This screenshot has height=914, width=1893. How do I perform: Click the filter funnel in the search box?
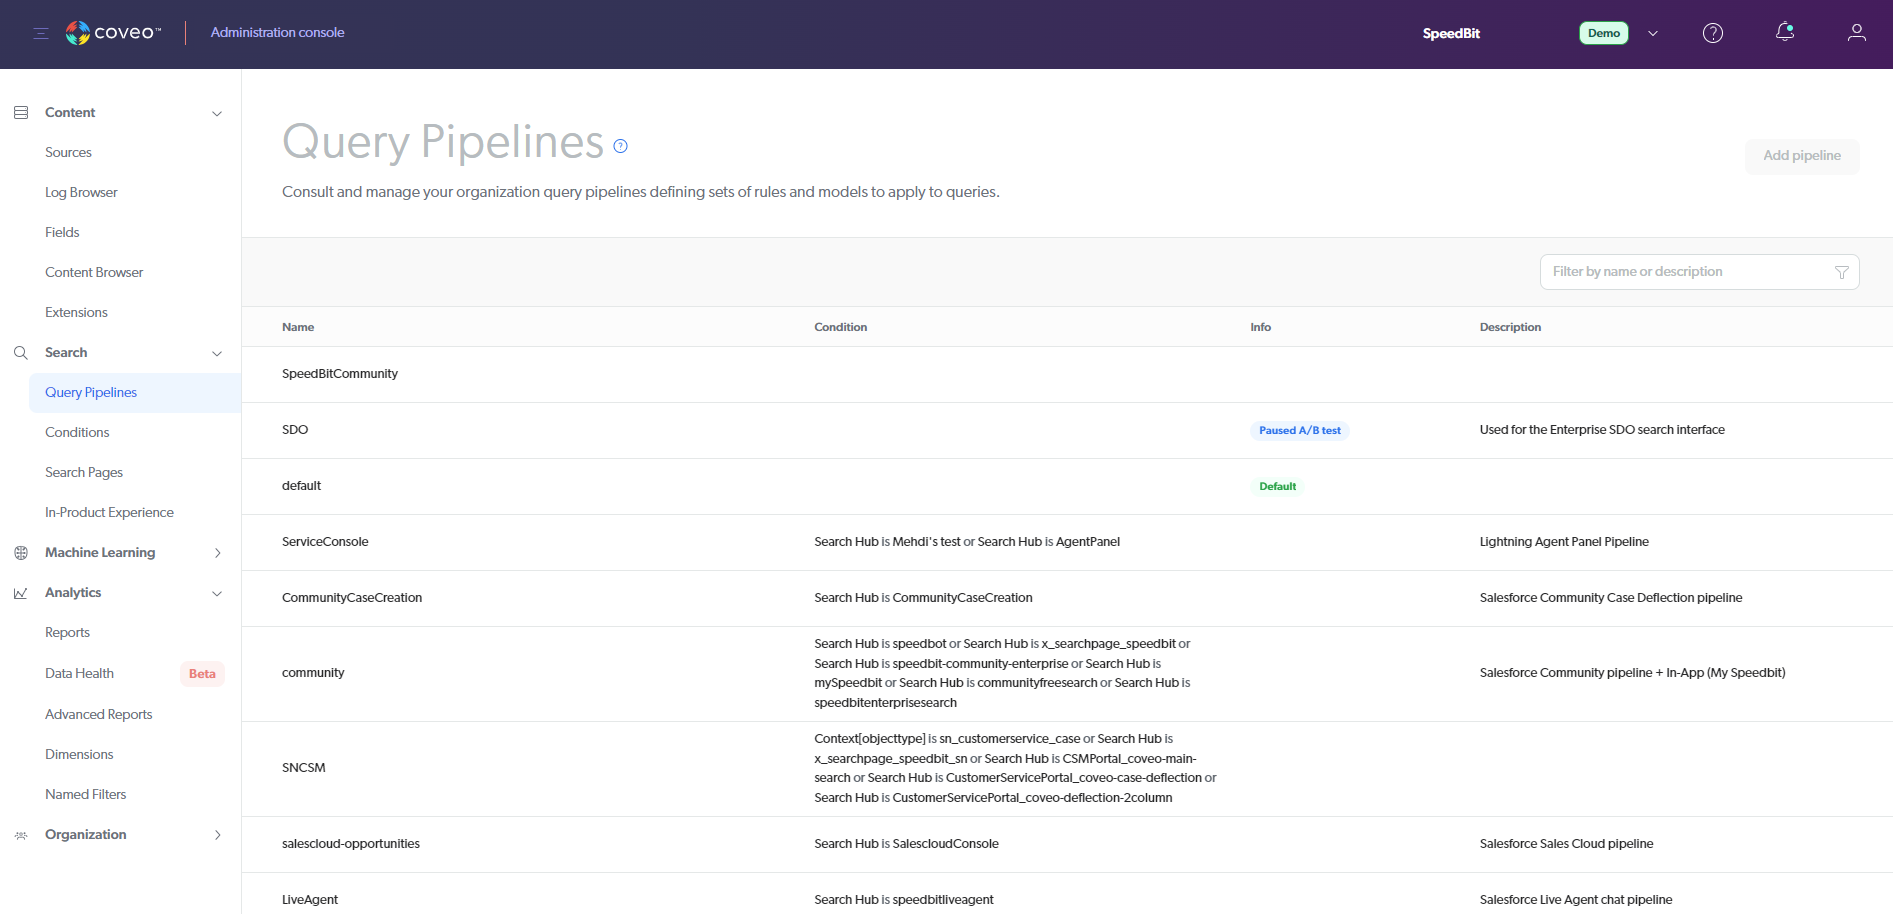[1843, 271]
